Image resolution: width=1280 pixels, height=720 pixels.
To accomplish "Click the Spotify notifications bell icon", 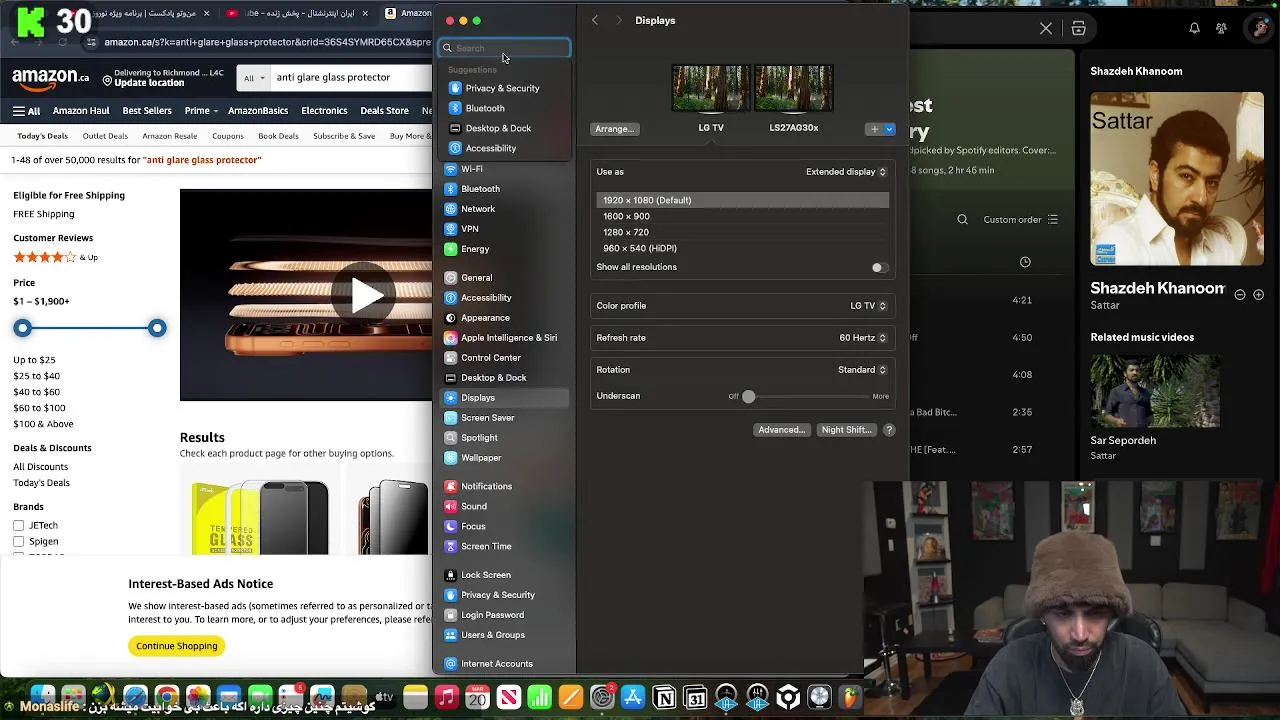I will pos(1194,28).
